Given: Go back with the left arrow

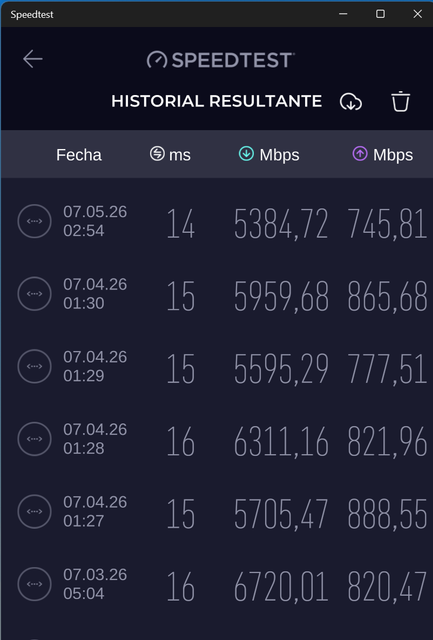Looking at the screenshot, I should (33, 59).
